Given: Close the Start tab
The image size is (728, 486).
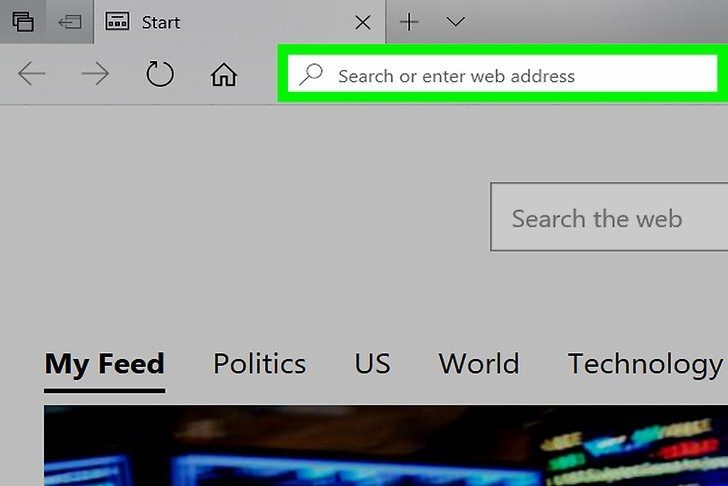Looking at the screenshot, I should coord(363,22).
